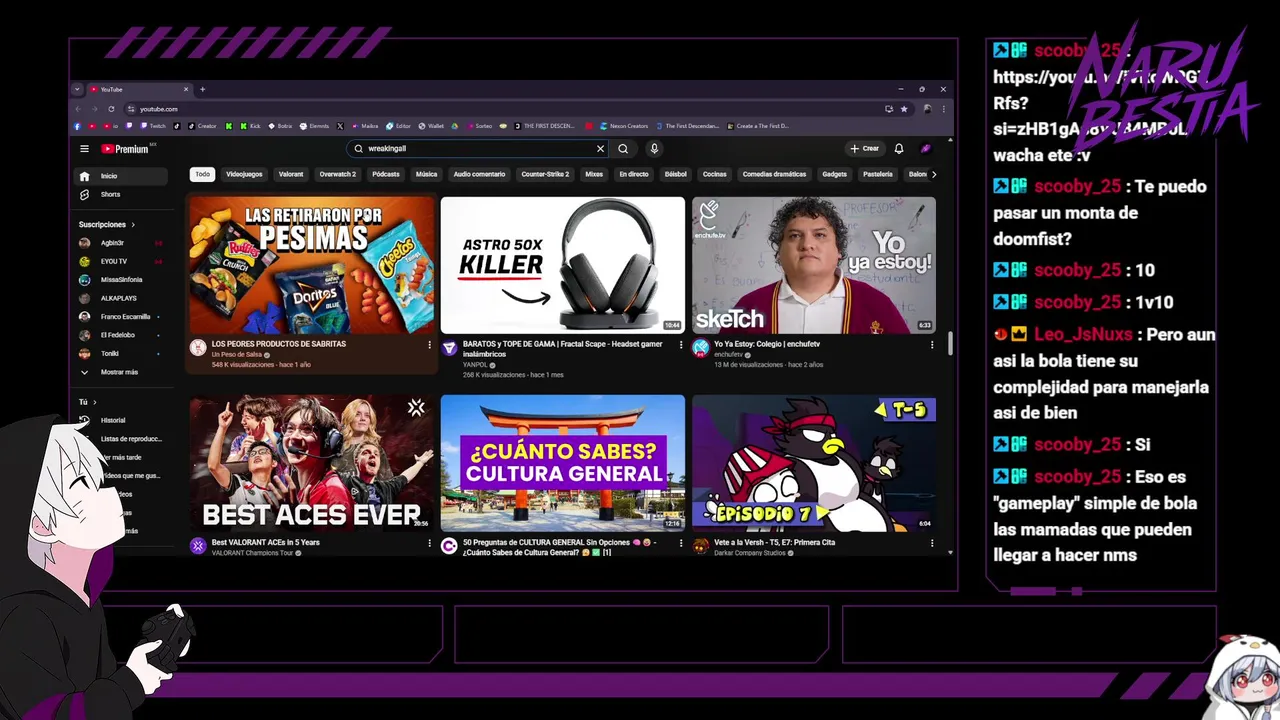Open the CULTURA GENERAL quiz thumbnail
1280x720 pixels.
(563, 463)
